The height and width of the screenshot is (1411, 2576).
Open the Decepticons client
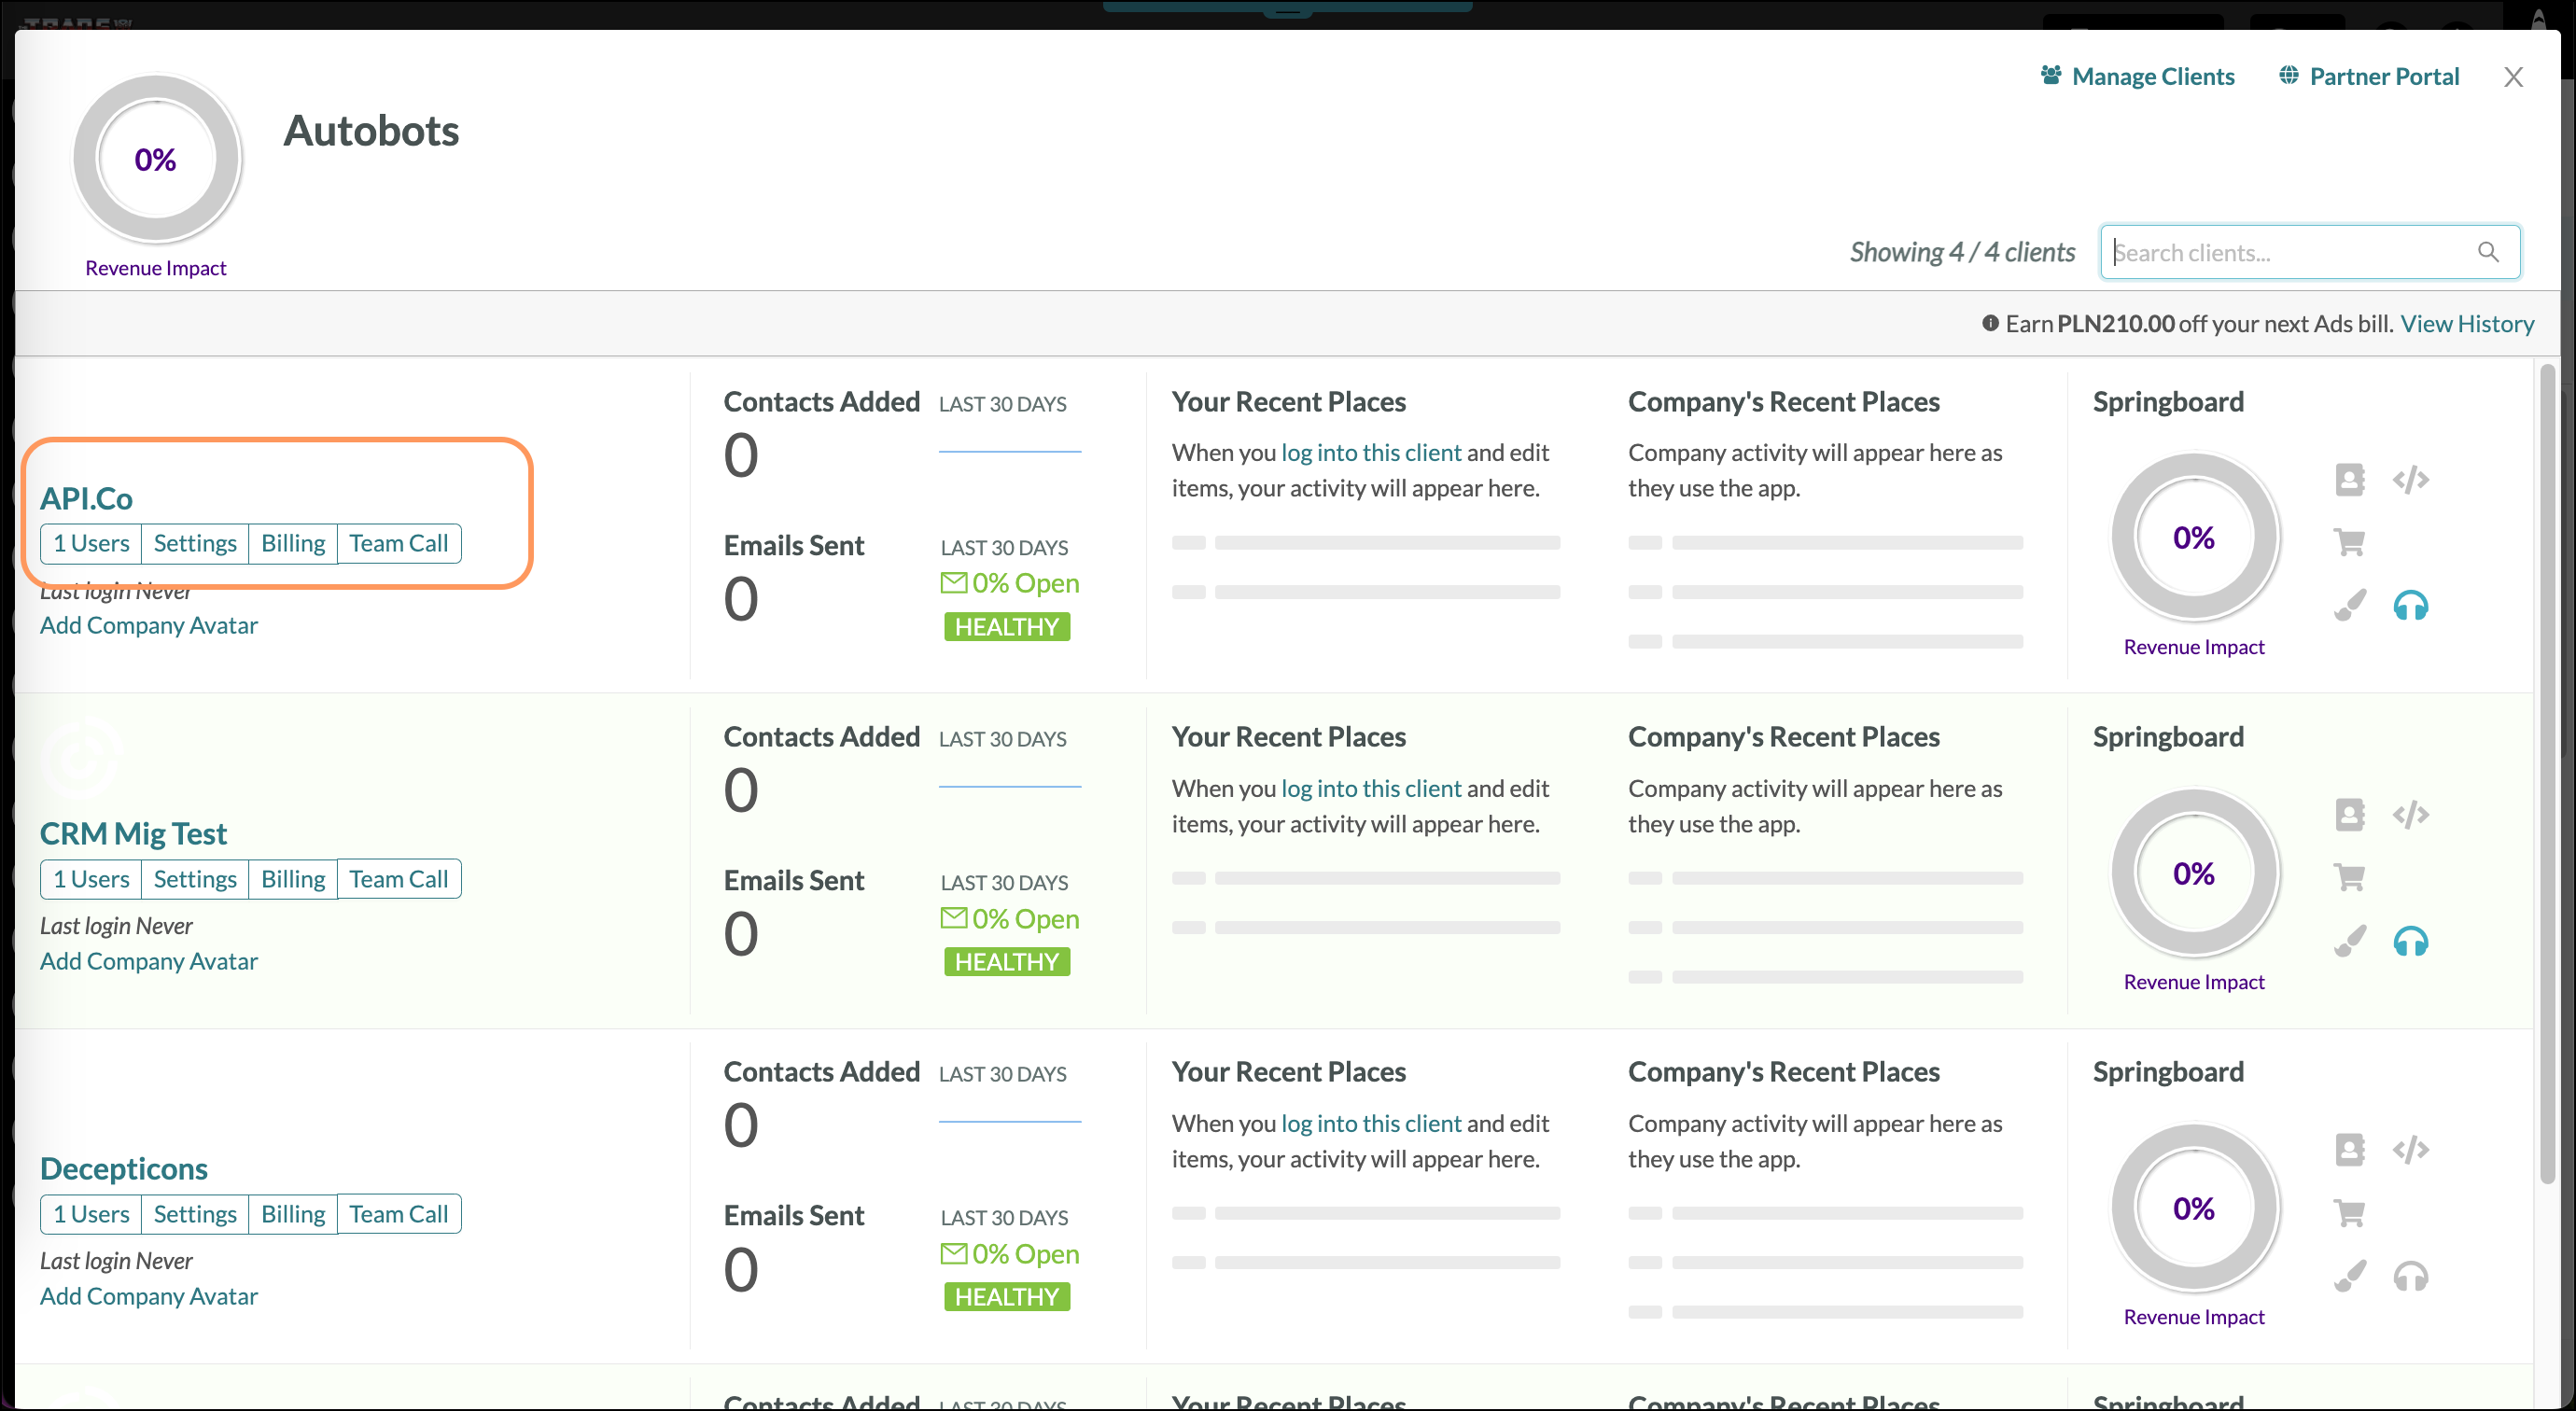point(124,1168)
